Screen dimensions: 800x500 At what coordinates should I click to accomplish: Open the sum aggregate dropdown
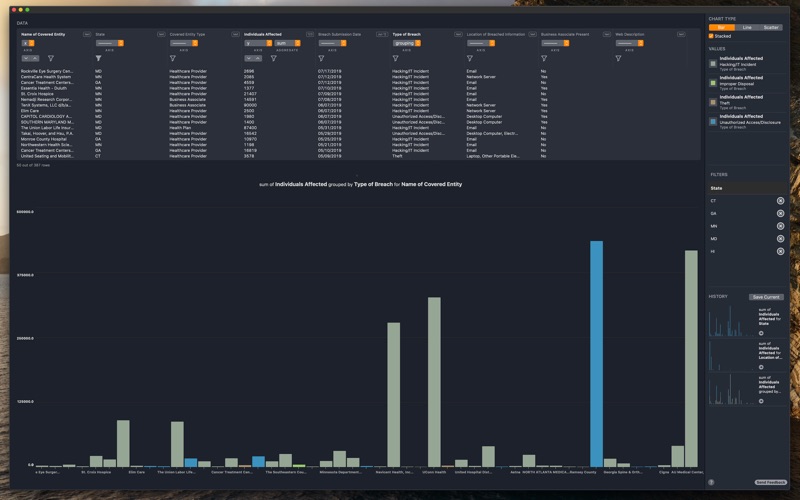(287, 43)
